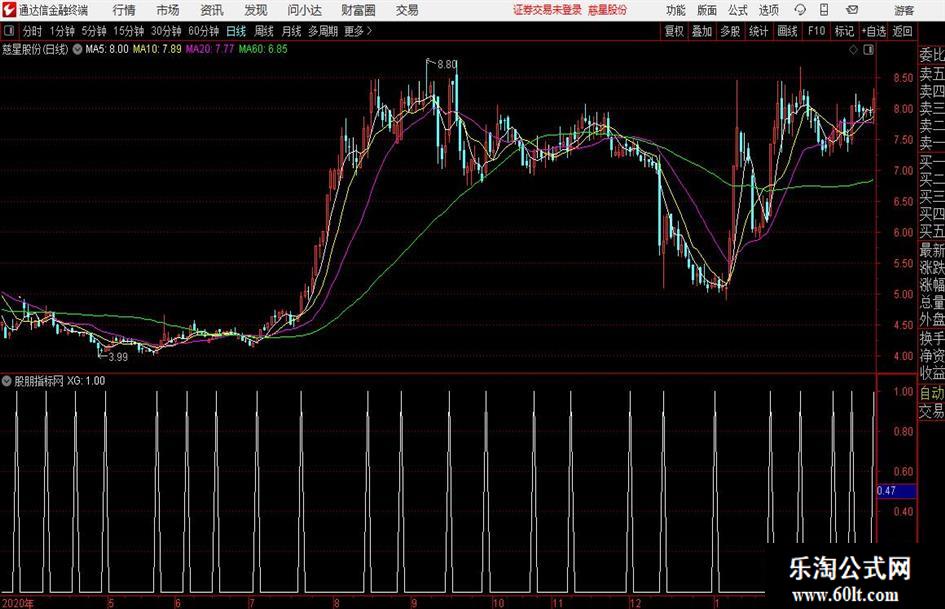945x609 pixels.
Task: Open the 行情 menu
Action: (124, 10)
